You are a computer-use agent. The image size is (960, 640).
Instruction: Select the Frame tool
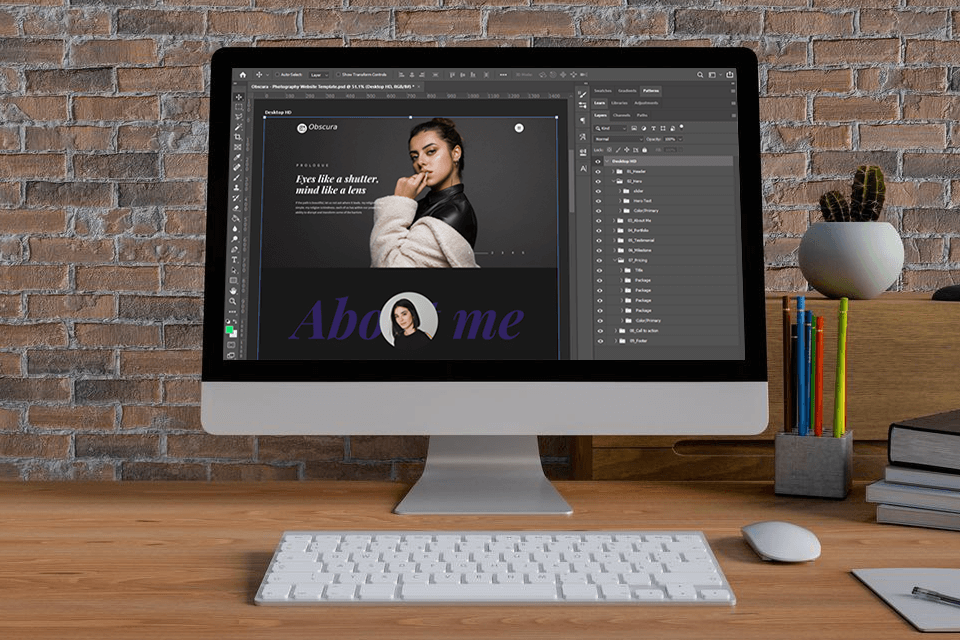click(x=238, y=148)
